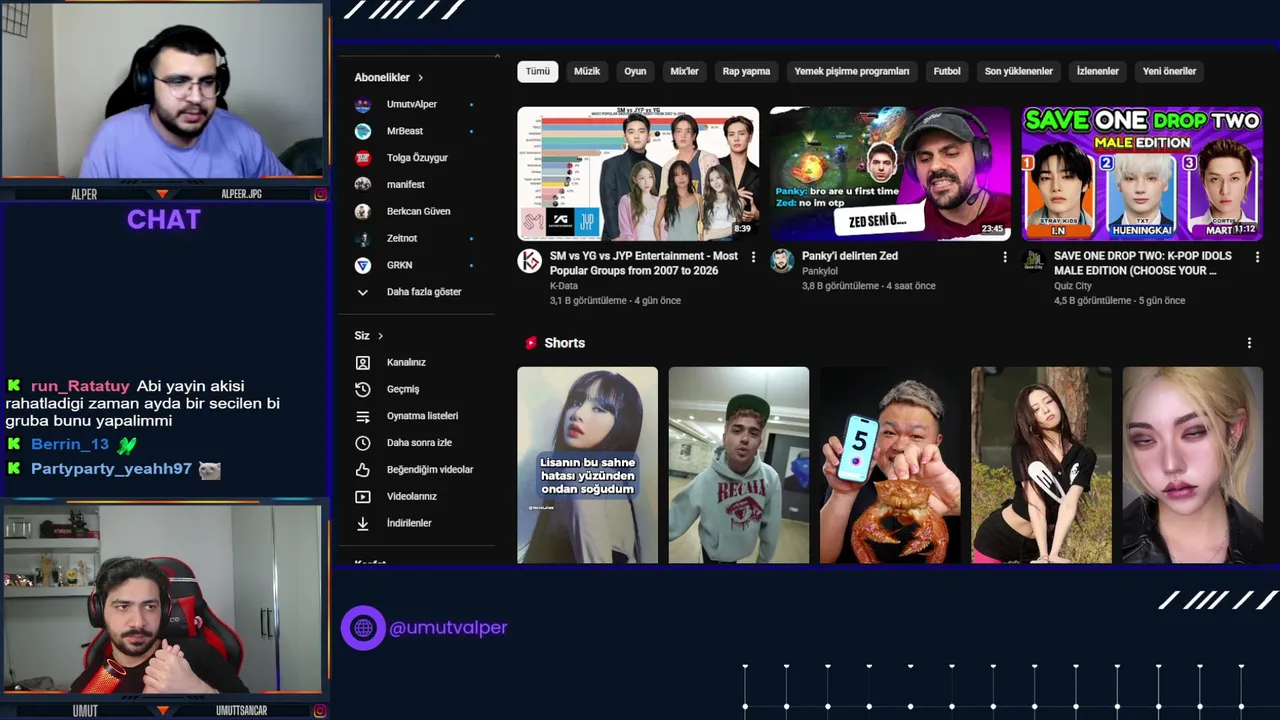Expand the Siz section chevron

(380, 336)
